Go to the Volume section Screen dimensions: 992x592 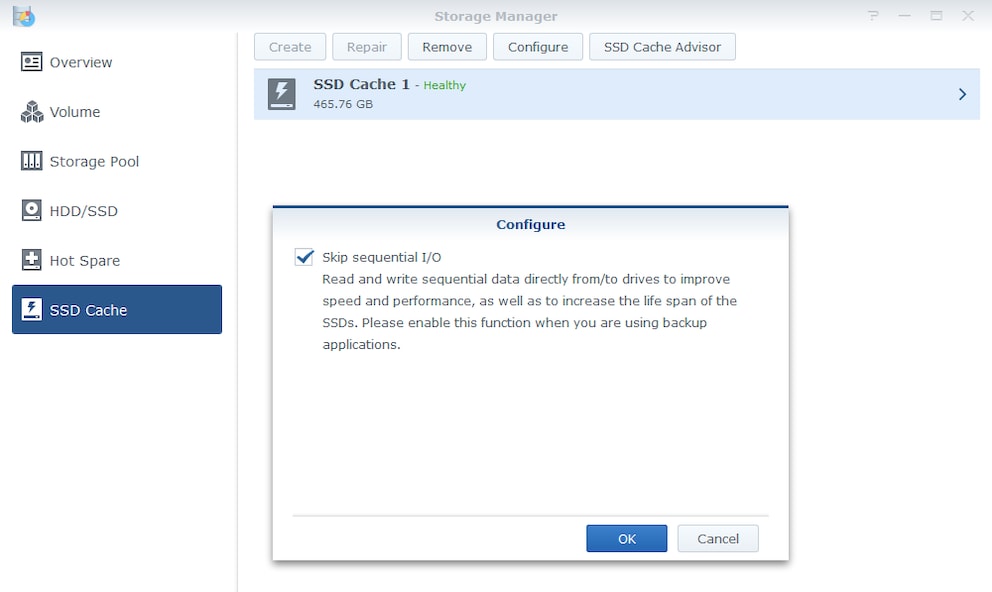click(x=117, y=112)
